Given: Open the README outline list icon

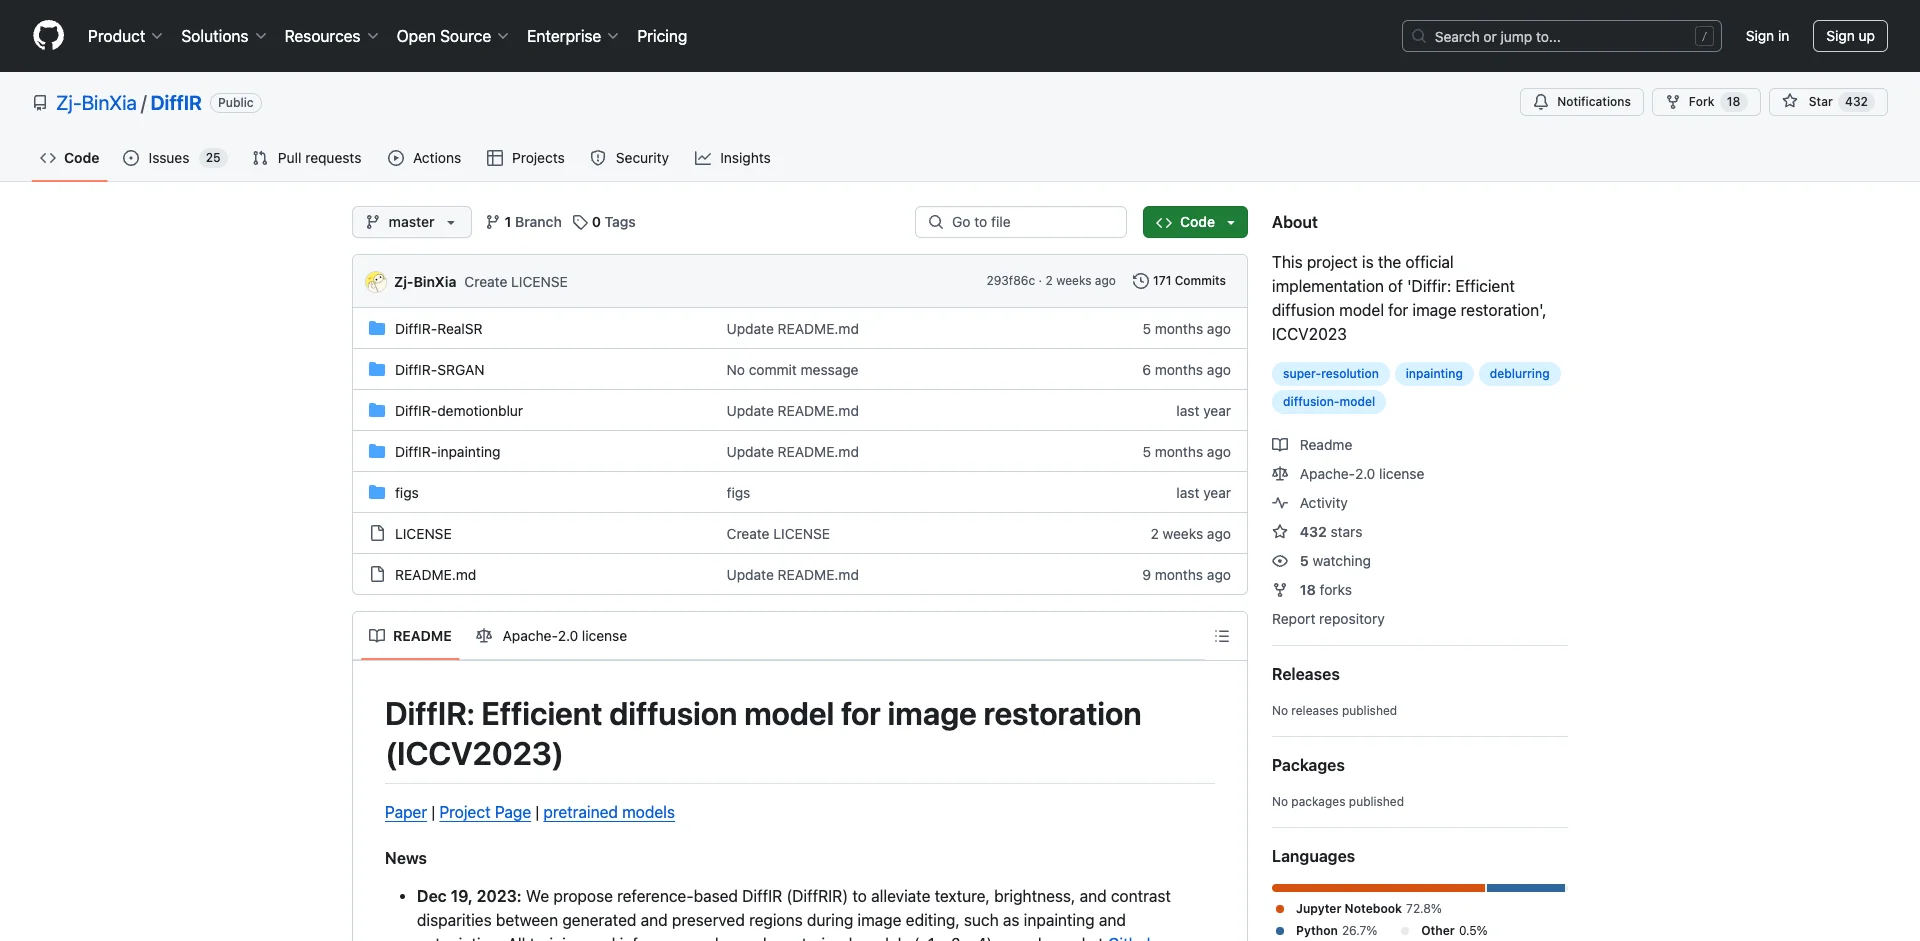Looking at the screenshot, I should tap(1221, 636).
